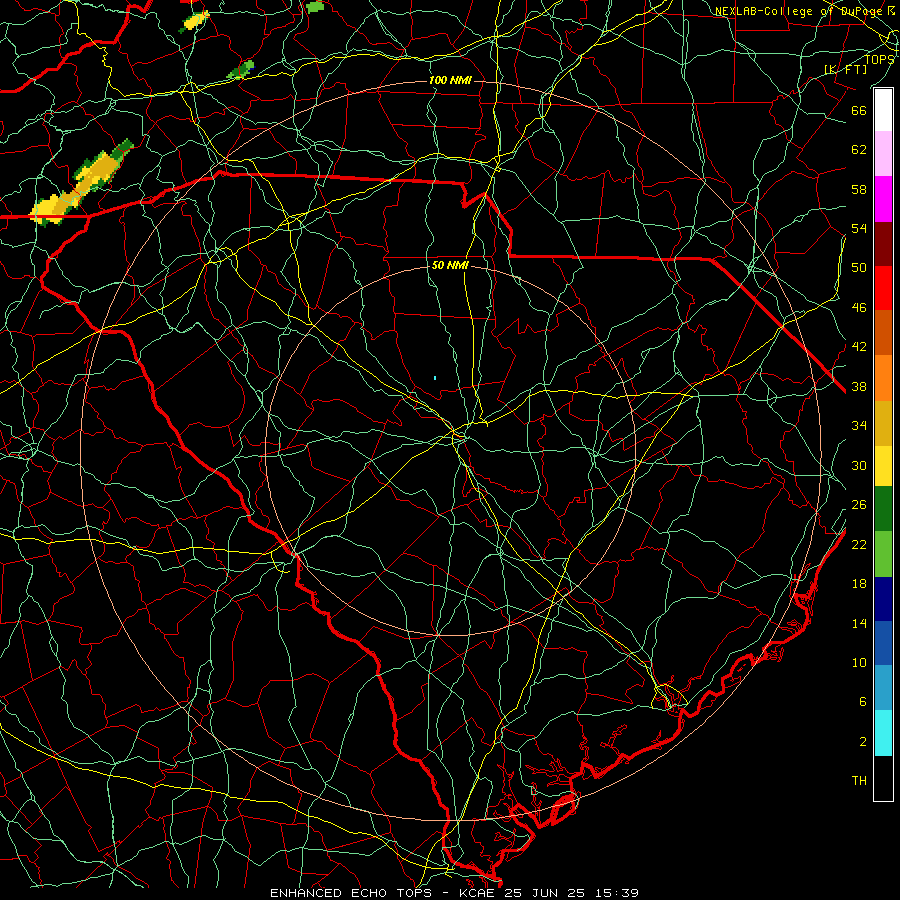Click the legend value '66'

point(859,110)
